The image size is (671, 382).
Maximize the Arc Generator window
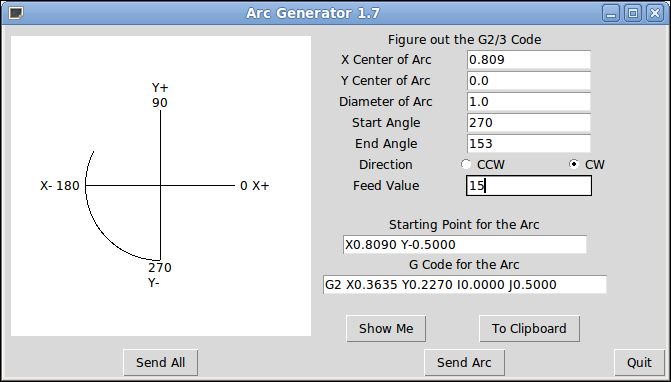pos(633,13)
